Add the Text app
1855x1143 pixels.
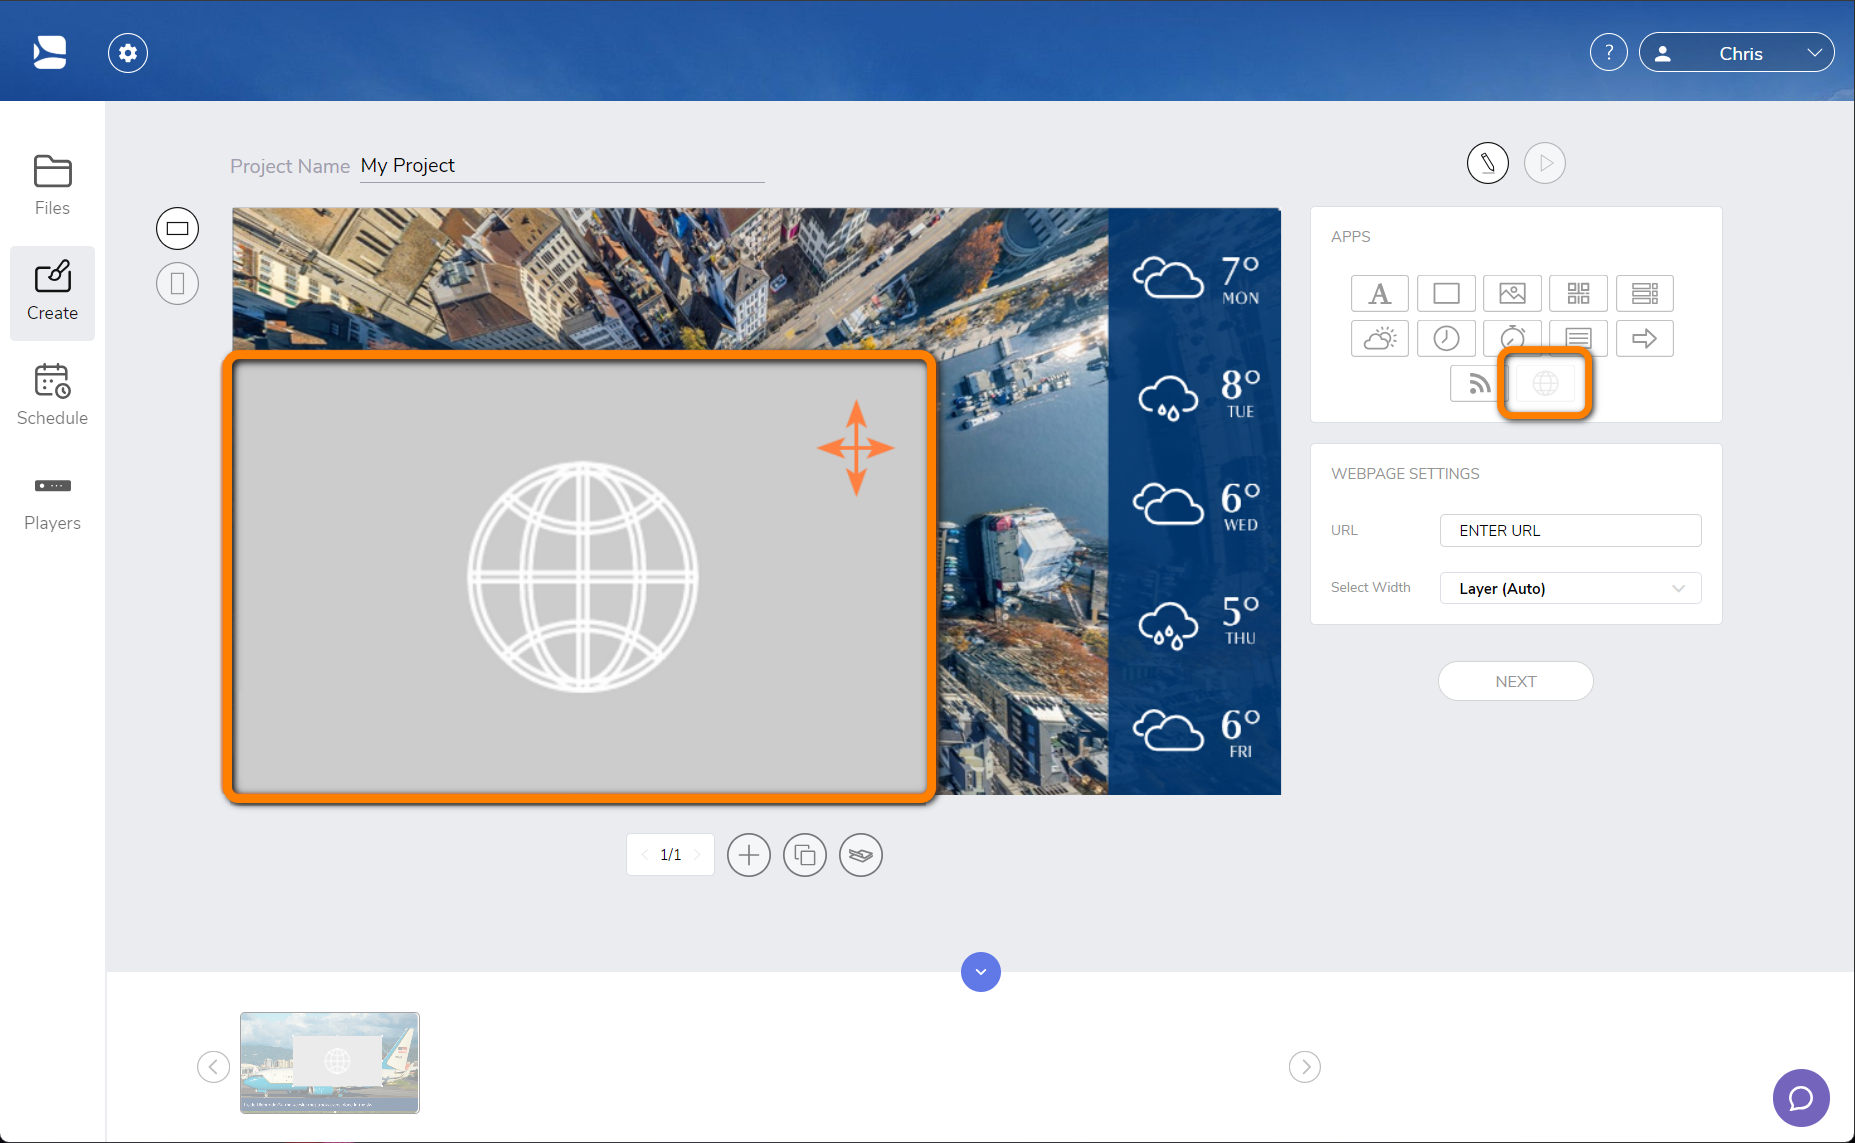[x=1380, y=294]
